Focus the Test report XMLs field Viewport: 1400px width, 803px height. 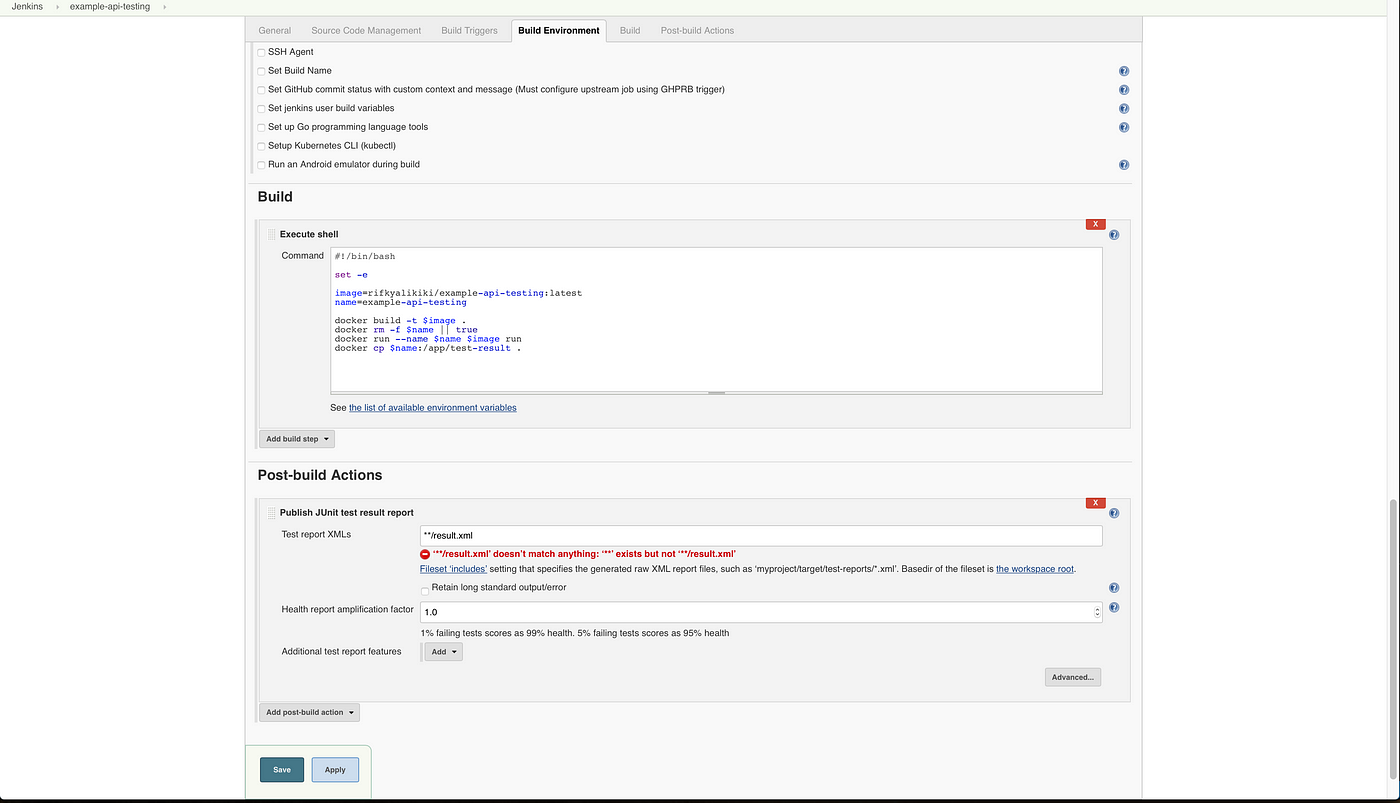[761, 536]
